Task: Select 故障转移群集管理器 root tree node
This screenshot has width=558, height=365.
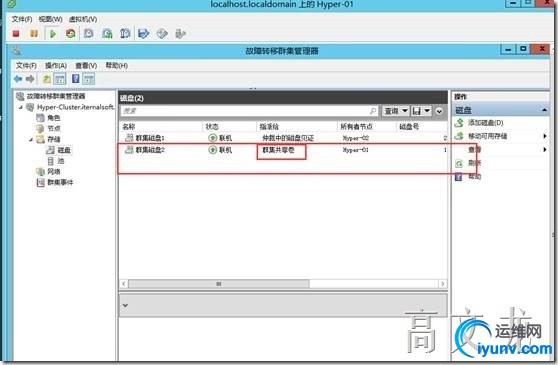Action: (x=56, y=96)
